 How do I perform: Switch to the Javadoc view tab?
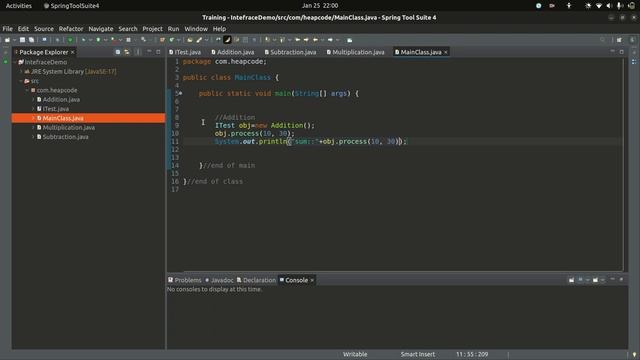pos(219,280)
